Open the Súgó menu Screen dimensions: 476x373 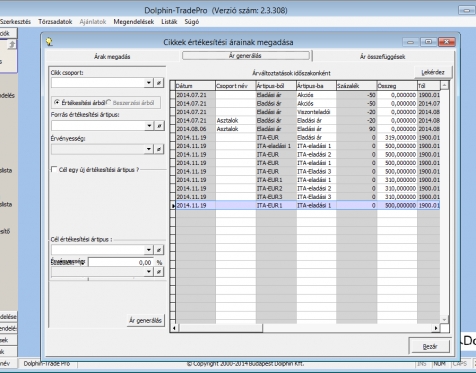point(192,22)
